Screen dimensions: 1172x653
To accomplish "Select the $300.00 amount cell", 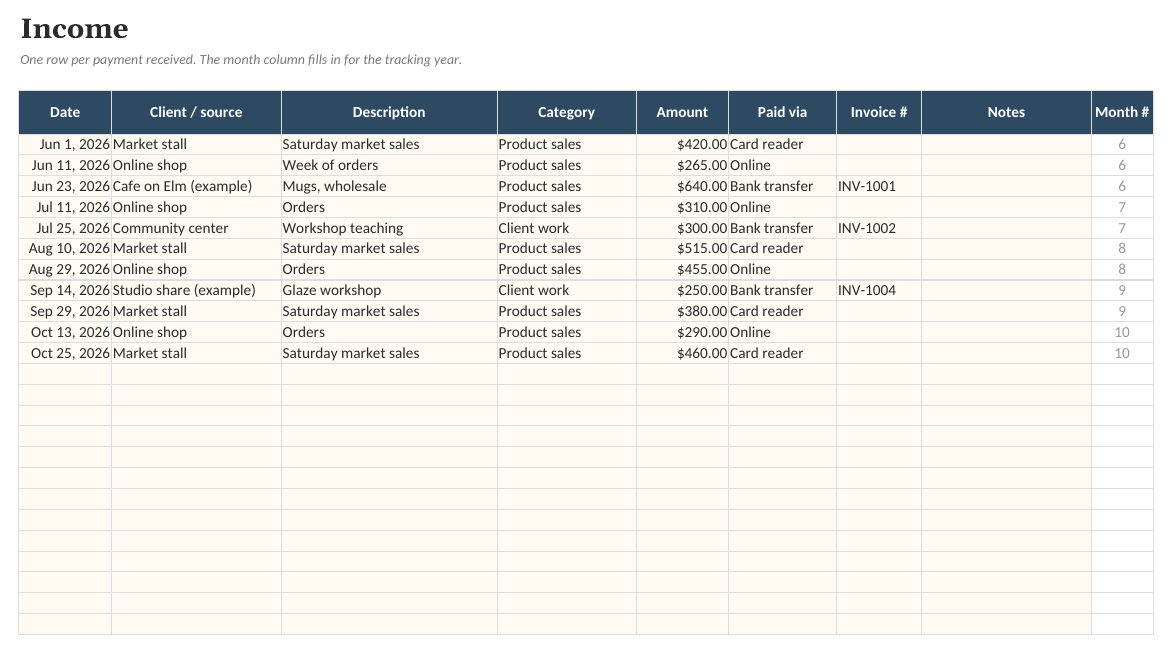I will pyautogui.click(x=682, y=228).
